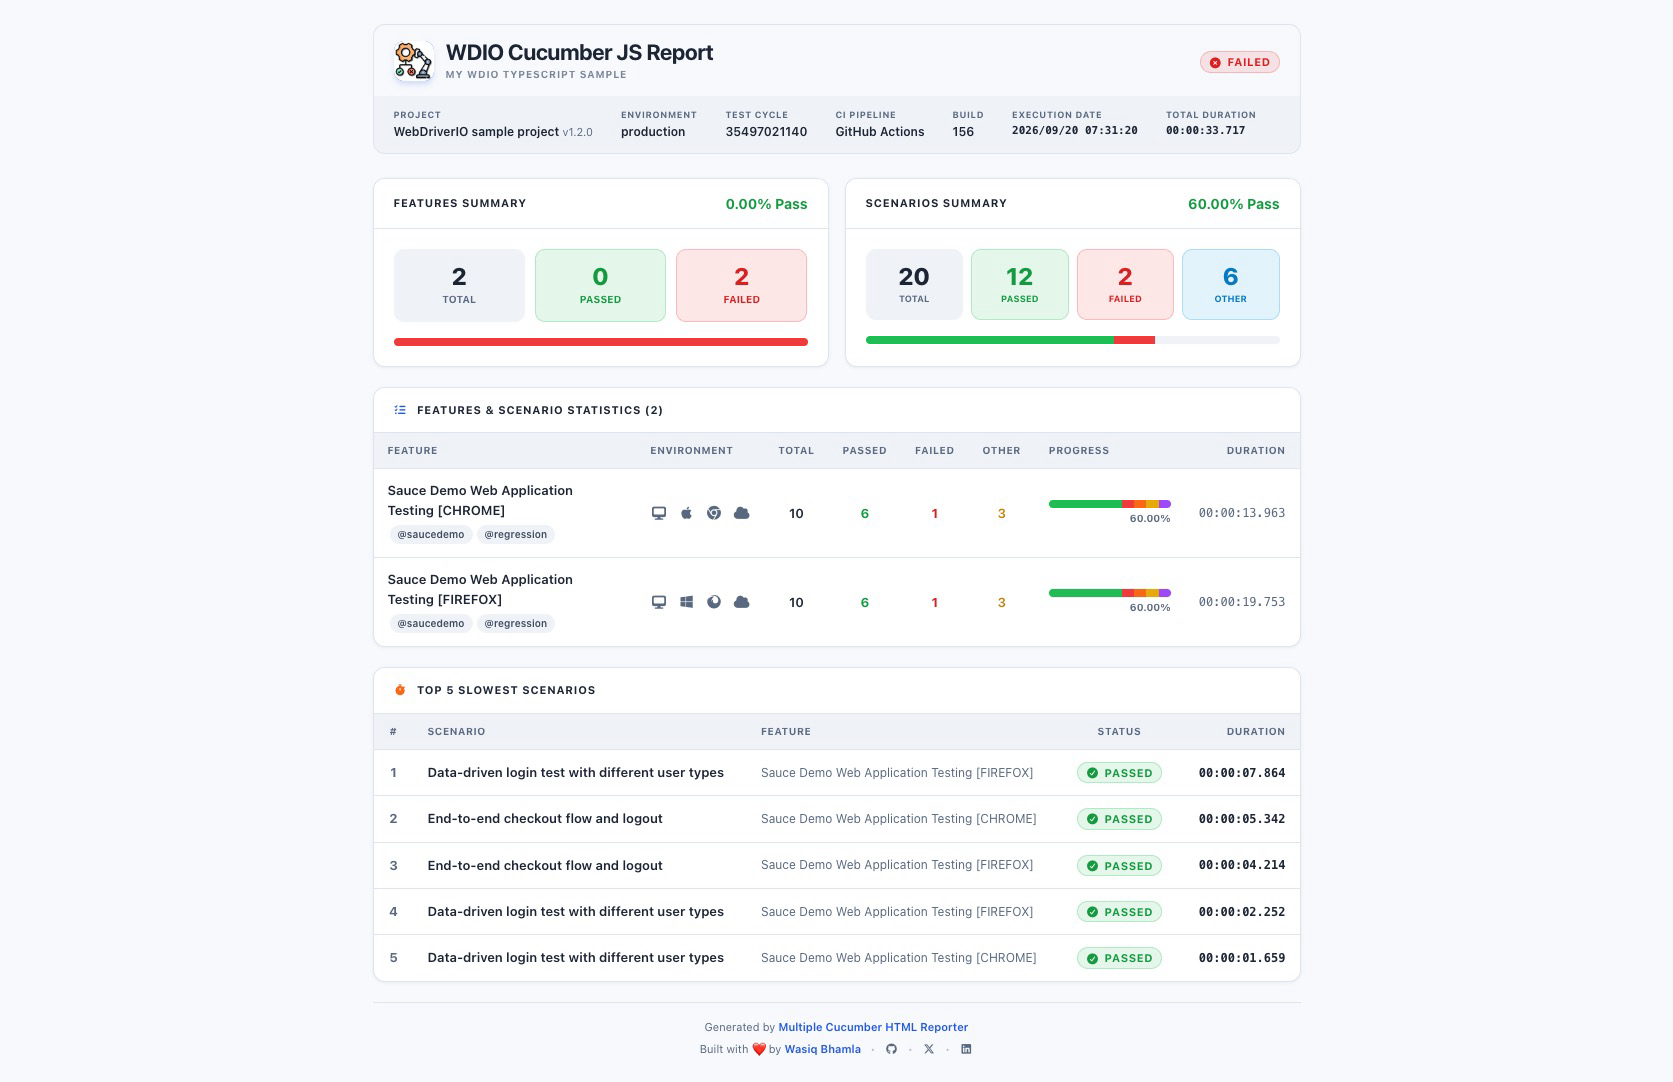Click the CHROME row duration 00:00:13.963
Viewport: 1673px width, 1082px height.
click(1242, 513)
